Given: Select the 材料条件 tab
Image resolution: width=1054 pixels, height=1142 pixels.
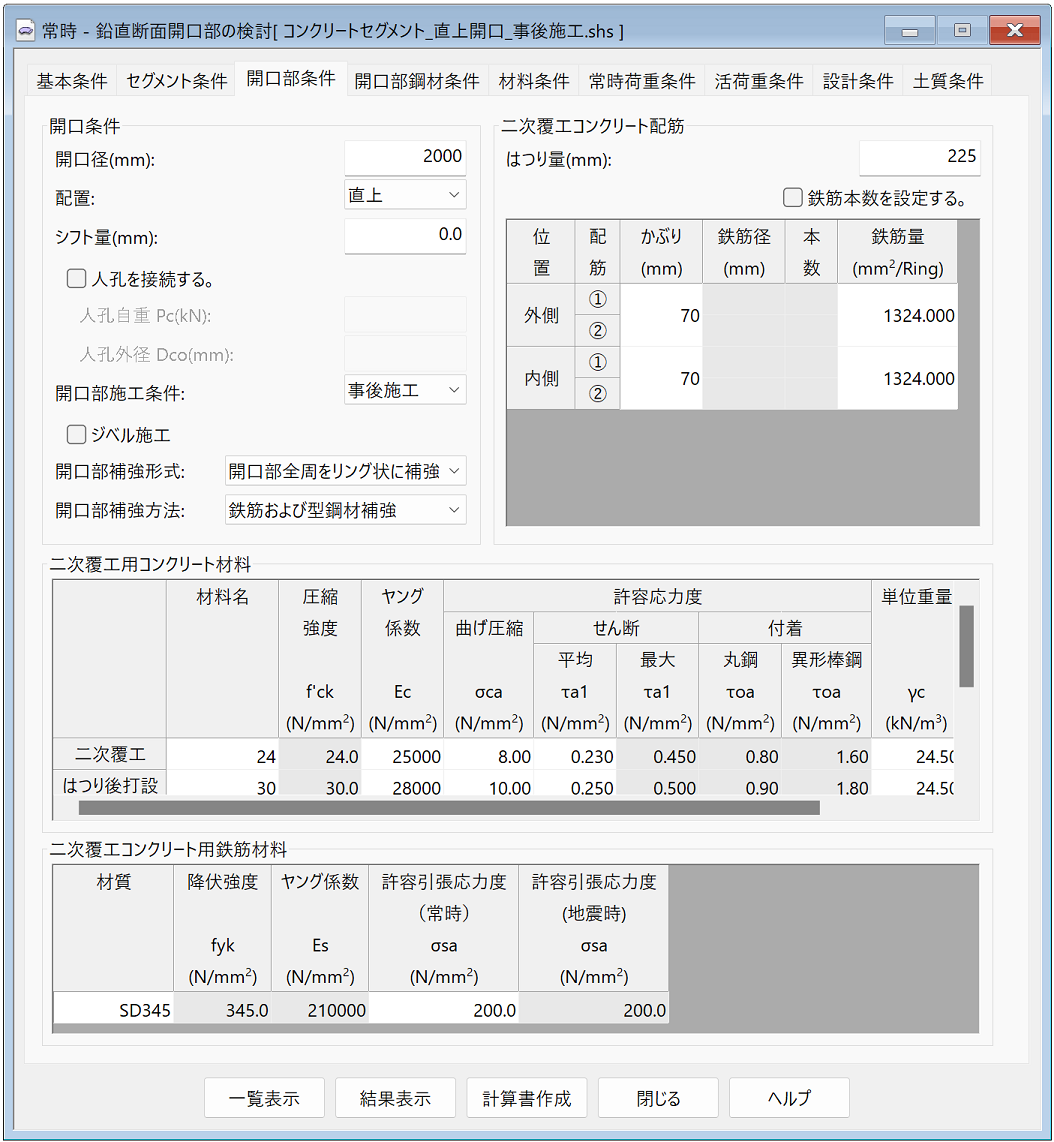Looking at the screenshot, I should (532, 80).
